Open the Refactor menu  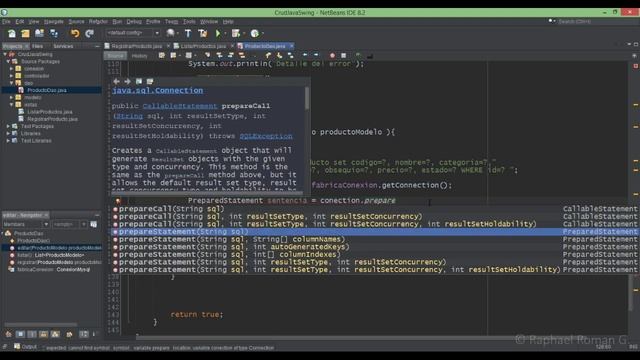(98, 22)
